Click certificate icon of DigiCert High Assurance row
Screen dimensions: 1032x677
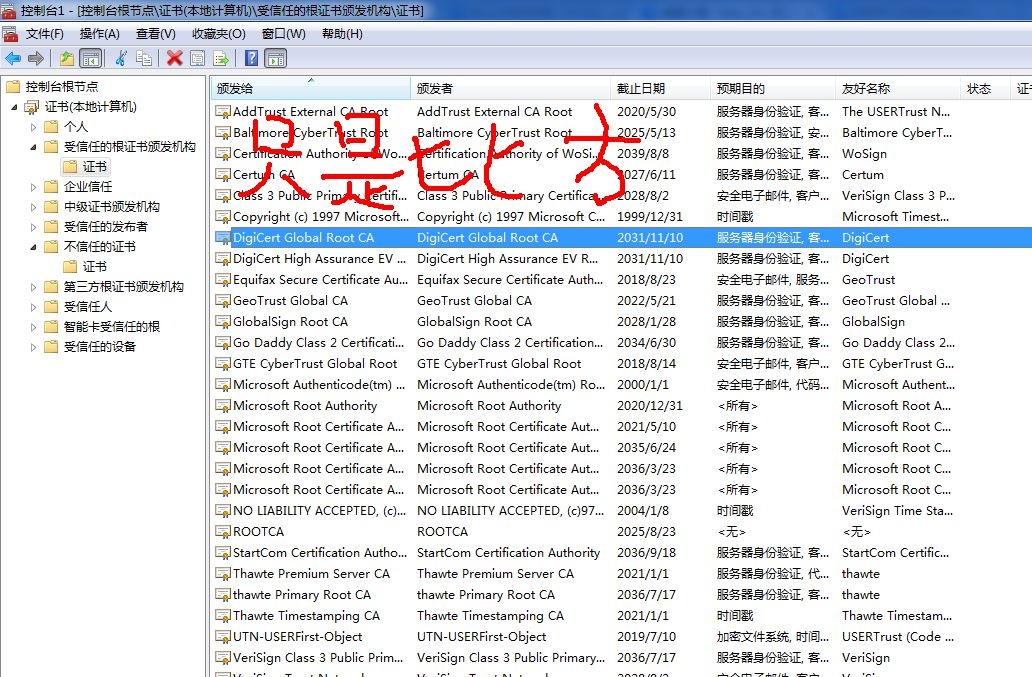coord(223,259)
